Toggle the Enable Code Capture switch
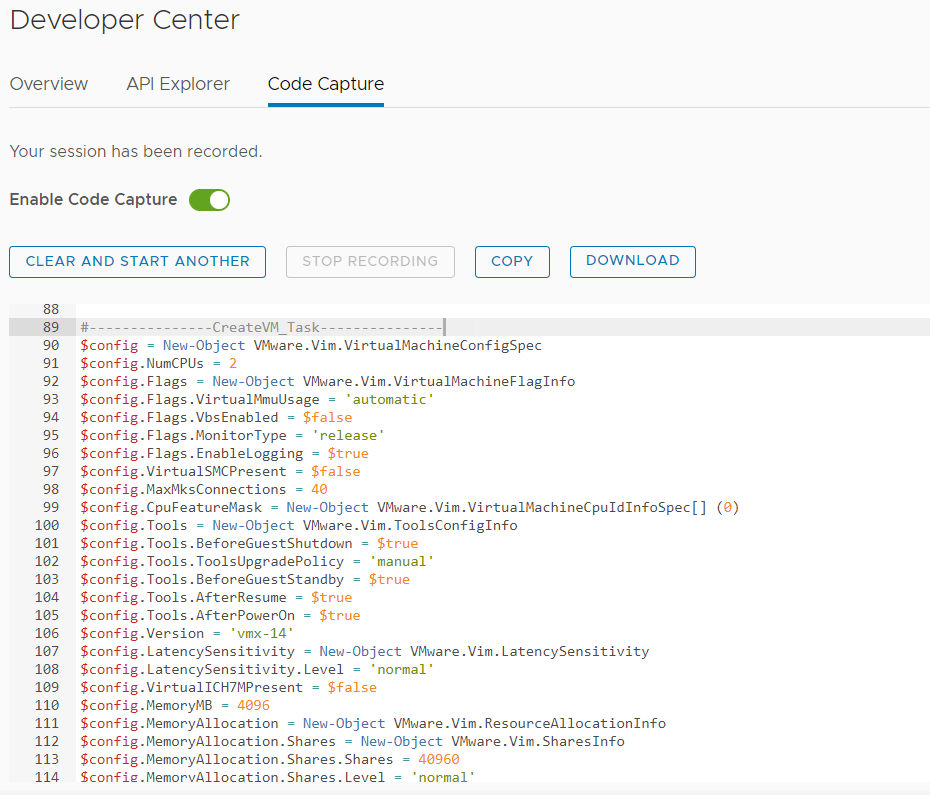The width and height of the screenshot is (930, 795). pos(209,200)
